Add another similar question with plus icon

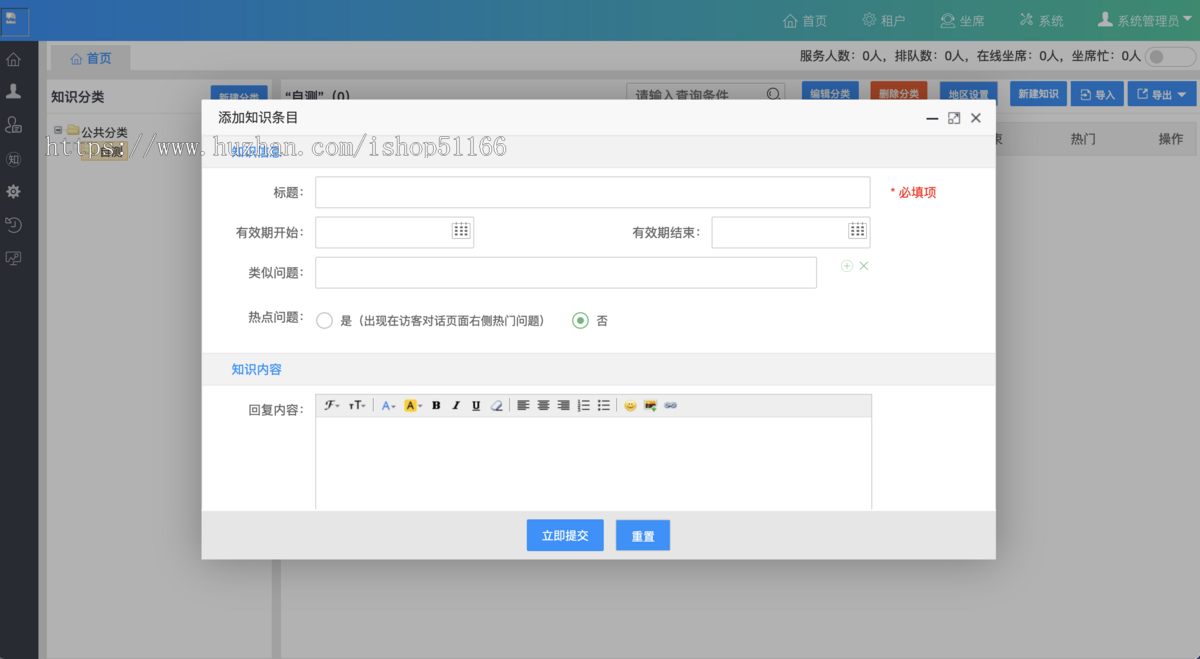tap(847, 266)
